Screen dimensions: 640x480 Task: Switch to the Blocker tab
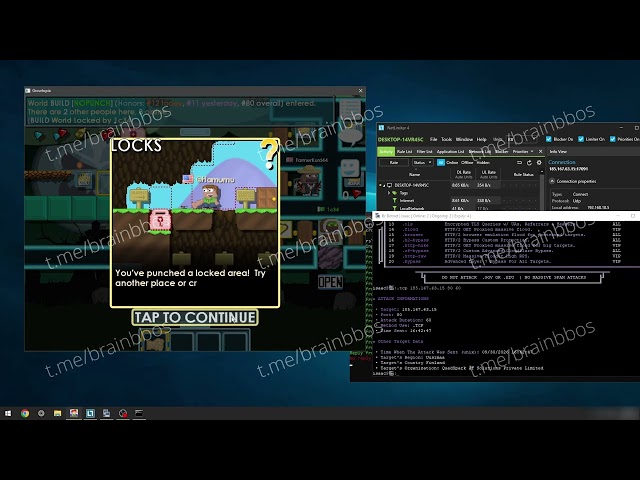pyautogui.click(x=502, y=151)
